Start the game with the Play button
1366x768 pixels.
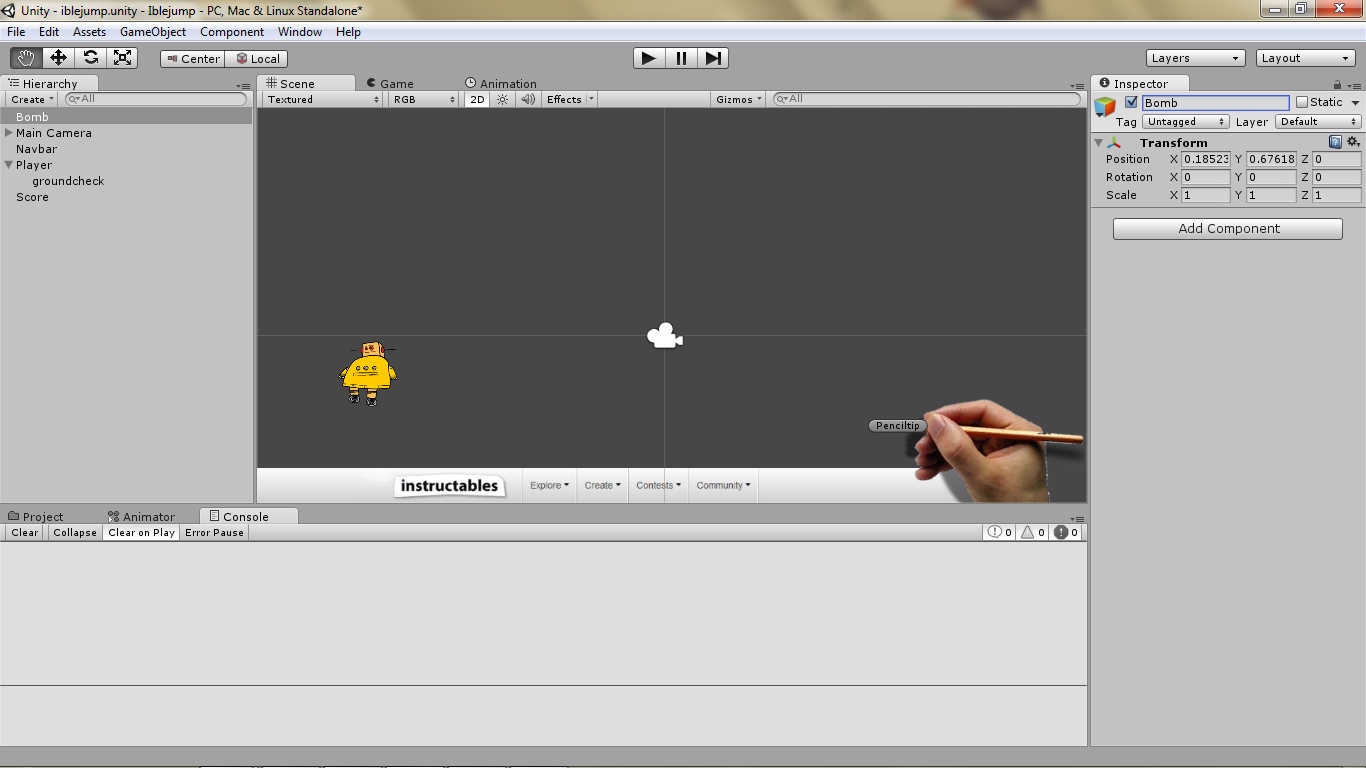point(649,58)
